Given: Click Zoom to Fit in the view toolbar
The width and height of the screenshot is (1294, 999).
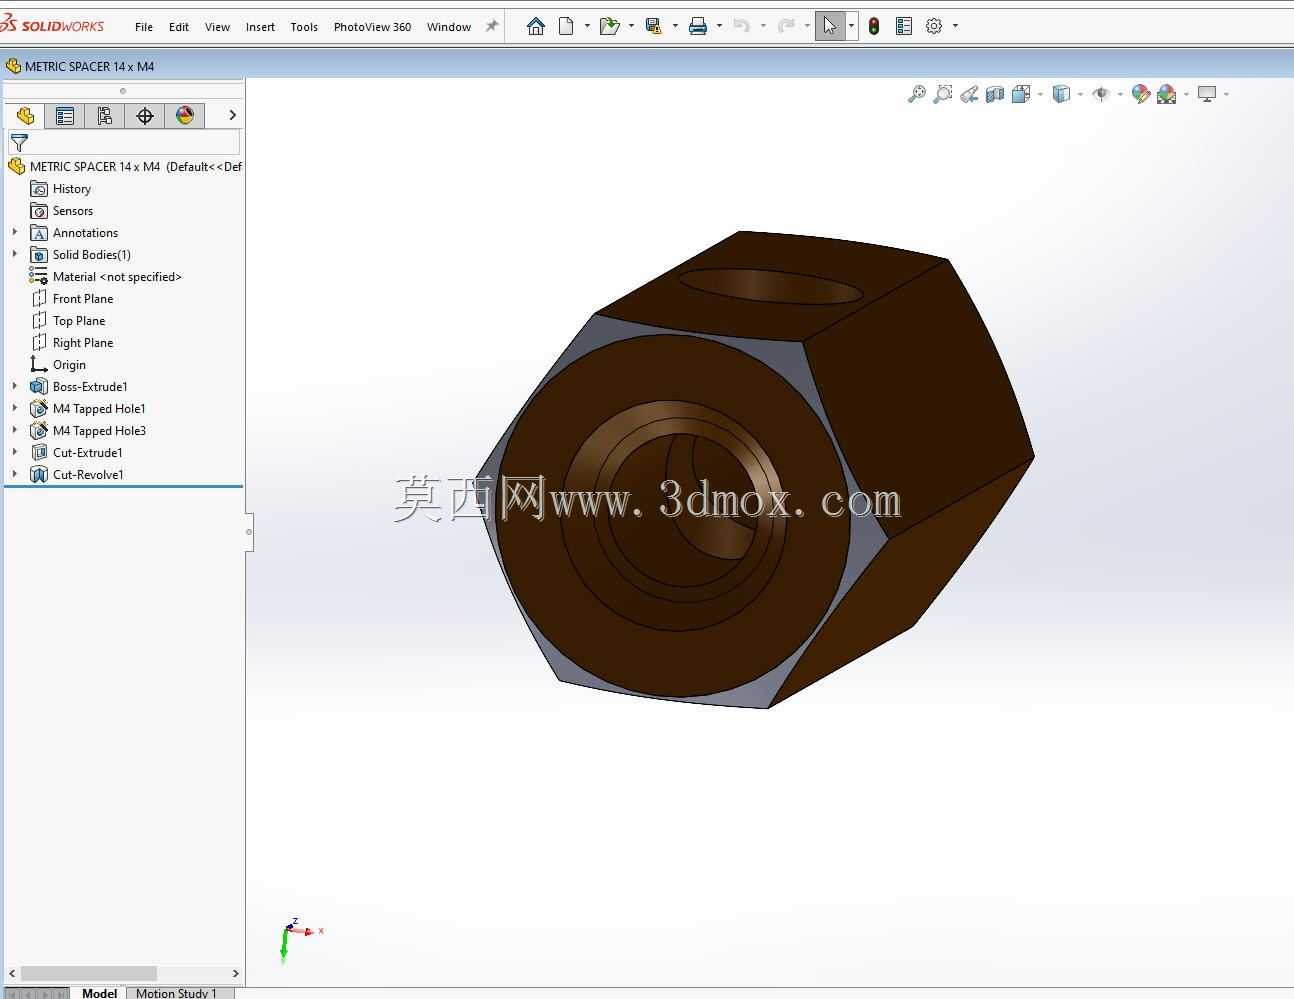Looking at the screenshot, I should 916,94.
